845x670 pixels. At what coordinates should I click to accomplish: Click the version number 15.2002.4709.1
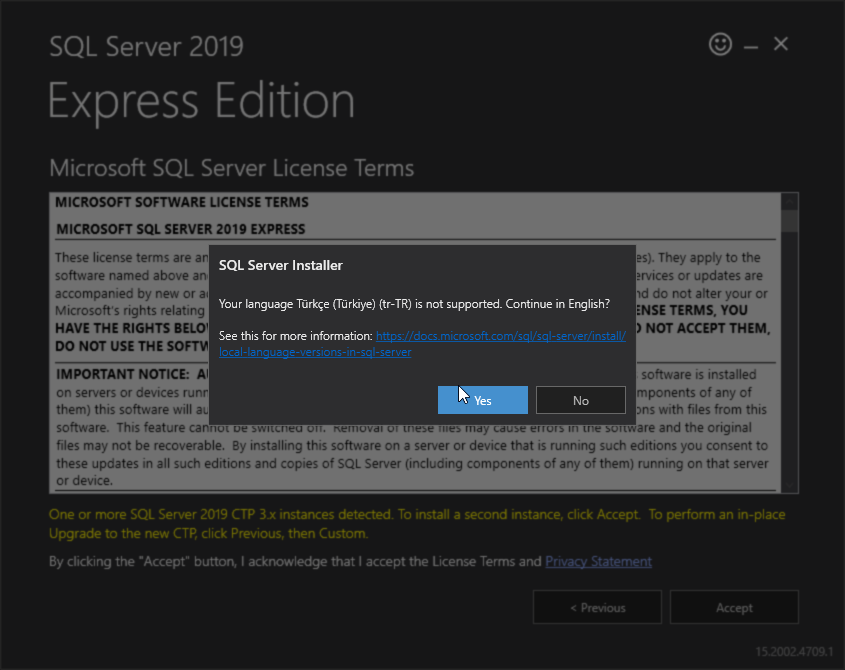[x=794, y=651]
